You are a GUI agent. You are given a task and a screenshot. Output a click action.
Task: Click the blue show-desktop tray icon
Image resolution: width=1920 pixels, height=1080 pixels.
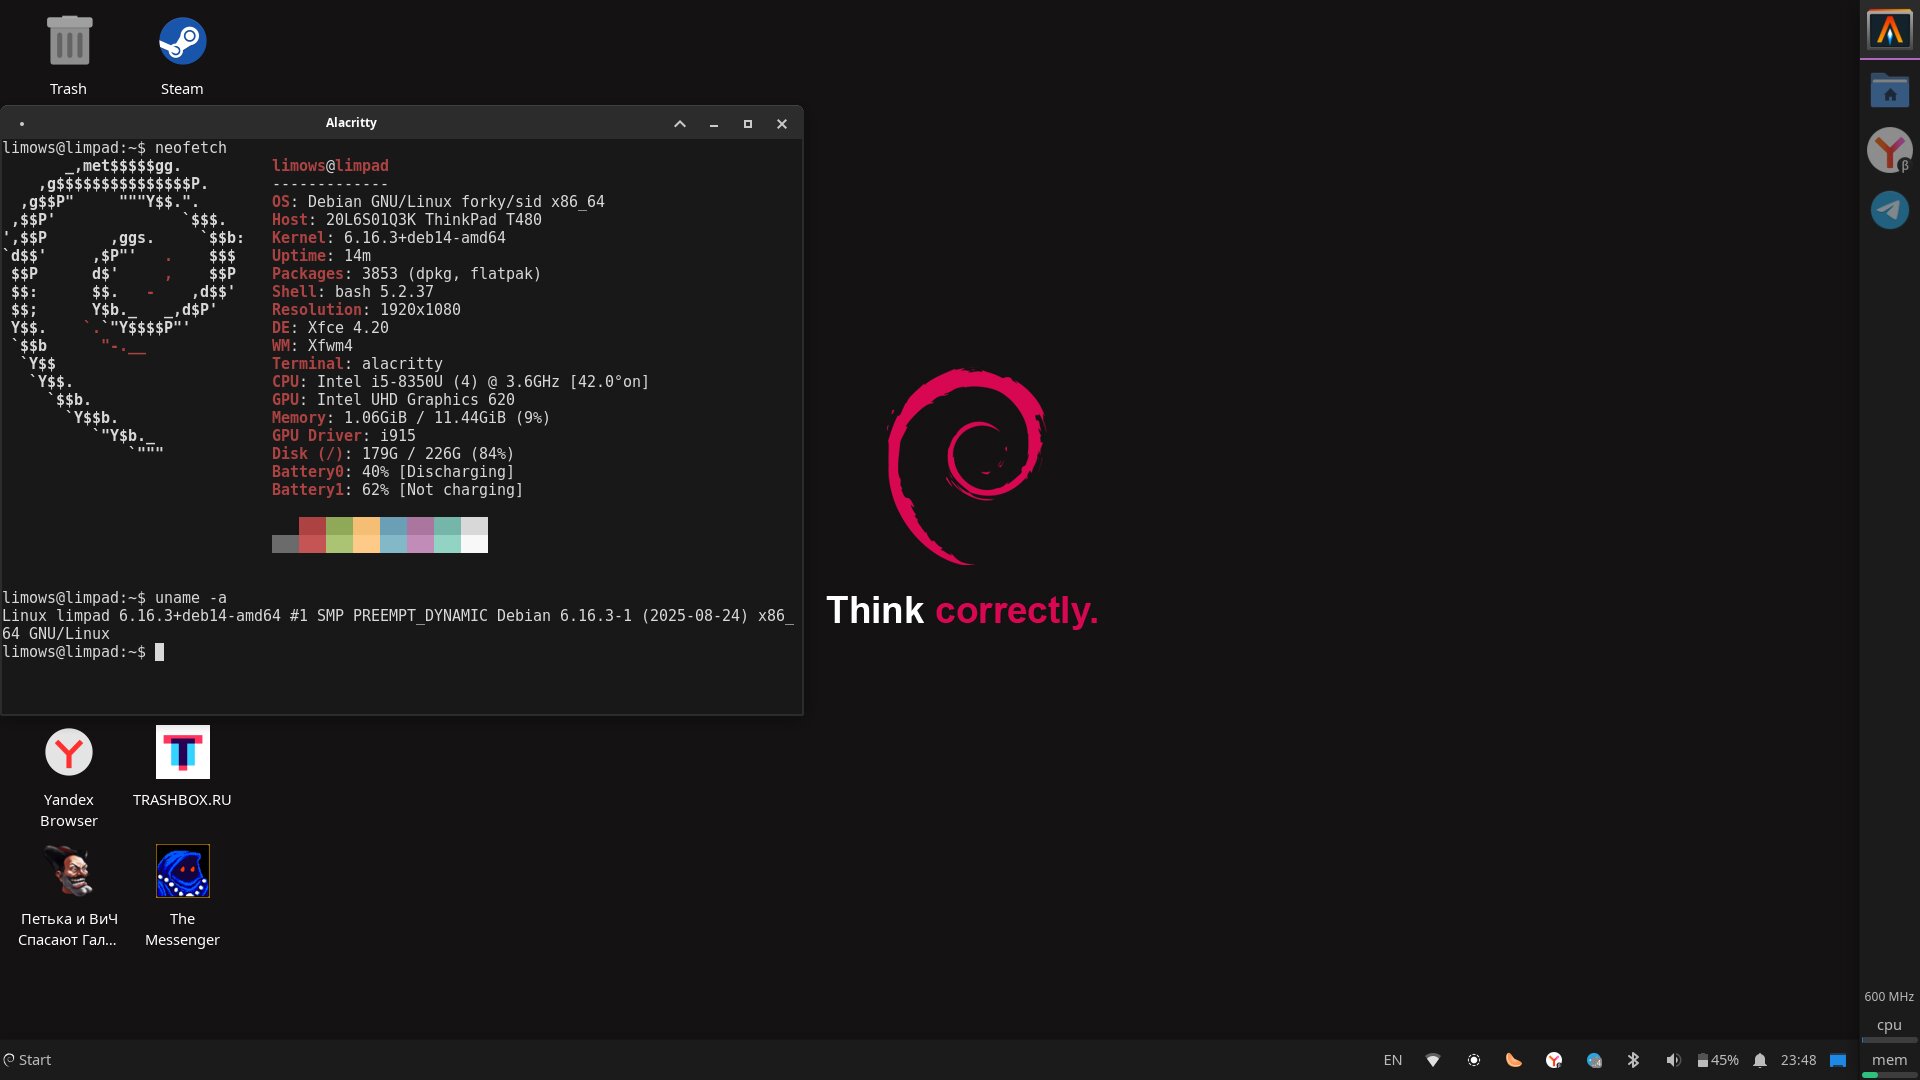click(x=1838, y=1060)
